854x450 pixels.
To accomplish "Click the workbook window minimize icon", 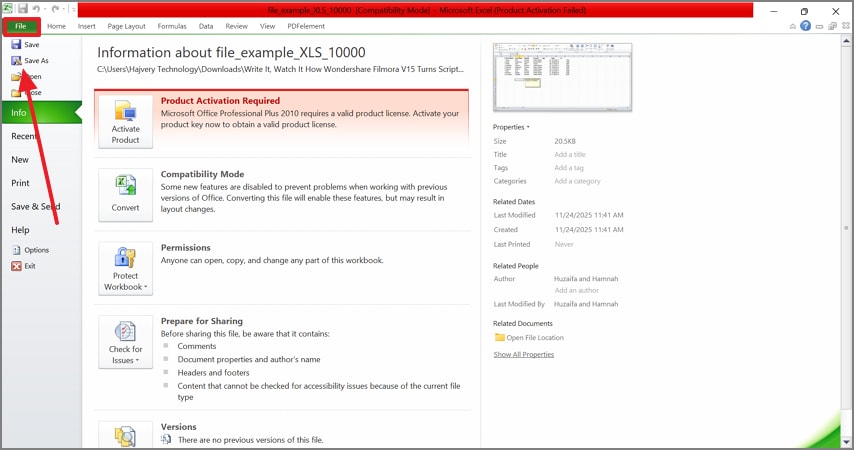I will (x=819, y=26).
